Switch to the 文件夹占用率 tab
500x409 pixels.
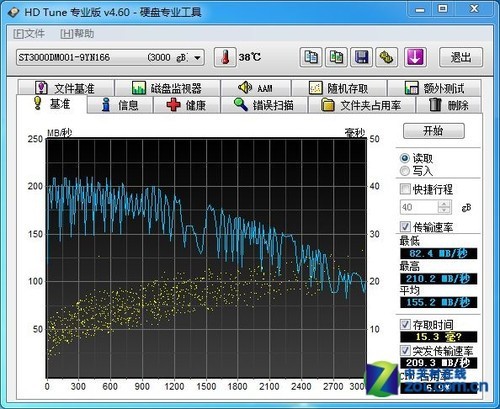tap(361, 105)
